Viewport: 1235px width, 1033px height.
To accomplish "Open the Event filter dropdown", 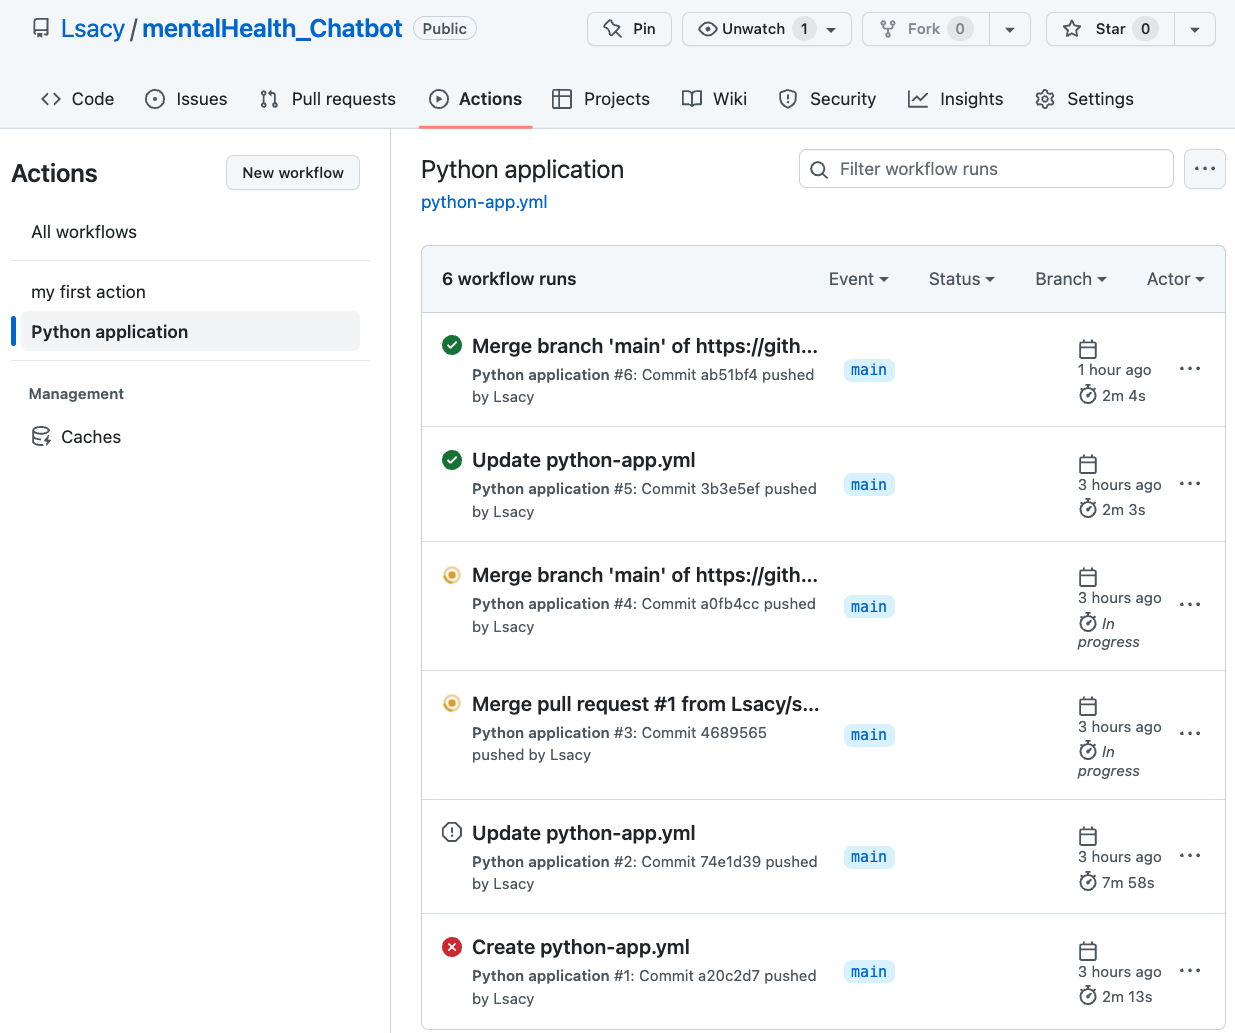I will [x=858, y=279].
